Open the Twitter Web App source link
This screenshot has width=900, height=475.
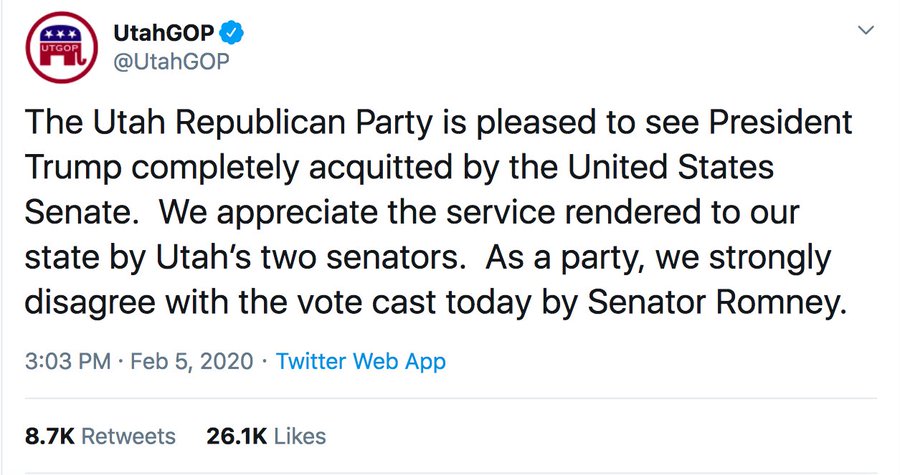pyautogui.click(x=360, y=361)
